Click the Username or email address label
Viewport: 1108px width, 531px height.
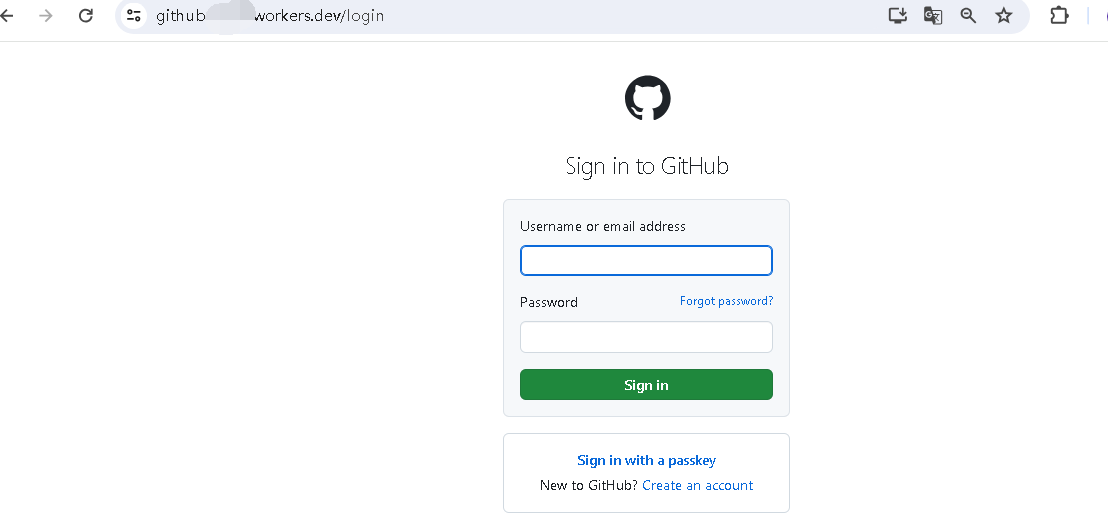(603, 226)
